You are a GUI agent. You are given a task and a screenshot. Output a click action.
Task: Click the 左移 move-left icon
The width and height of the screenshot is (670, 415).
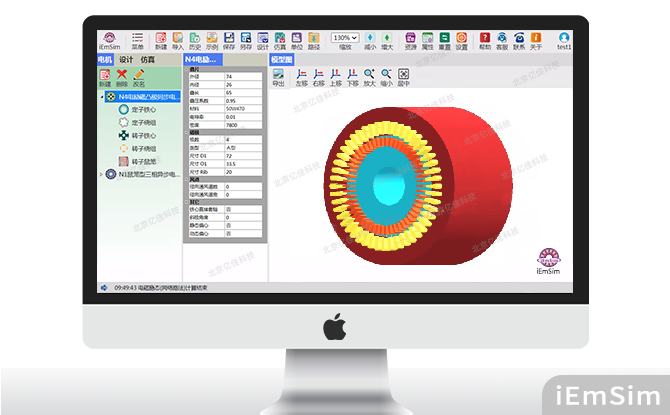point(302,75)
